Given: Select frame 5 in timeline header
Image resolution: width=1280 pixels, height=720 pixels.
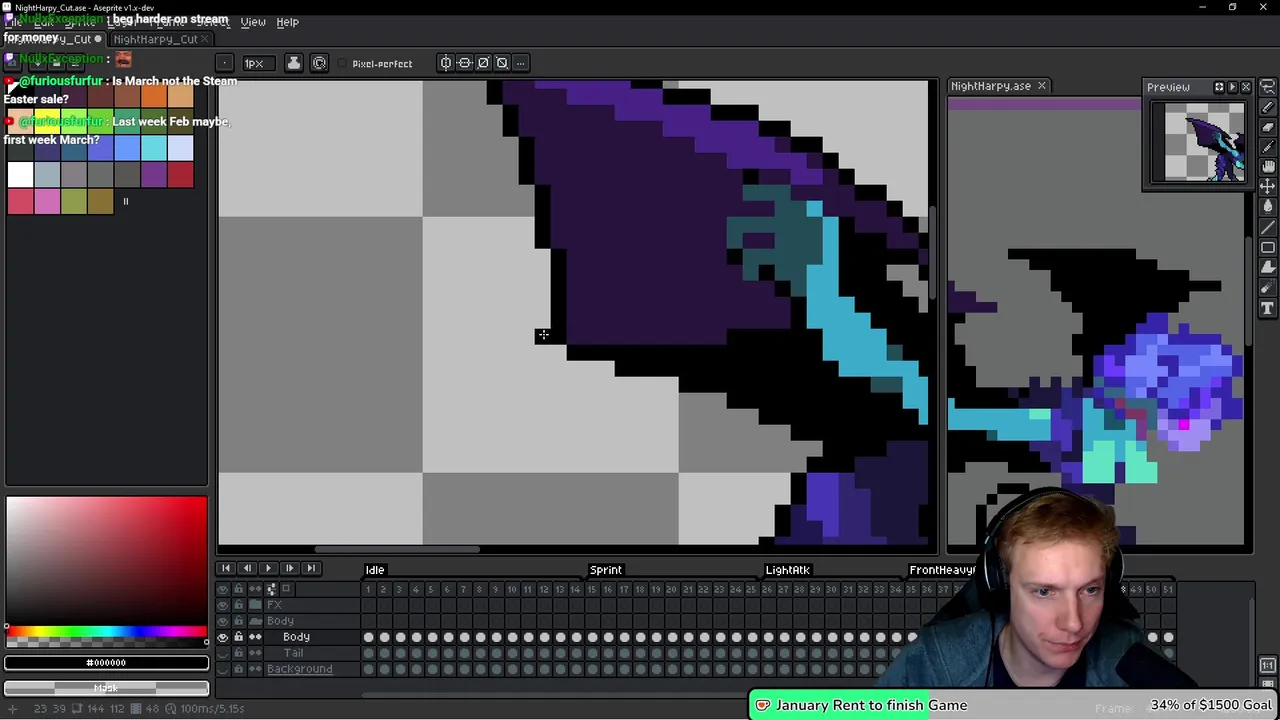Looking at the screenshot, I should pos(431,589).
